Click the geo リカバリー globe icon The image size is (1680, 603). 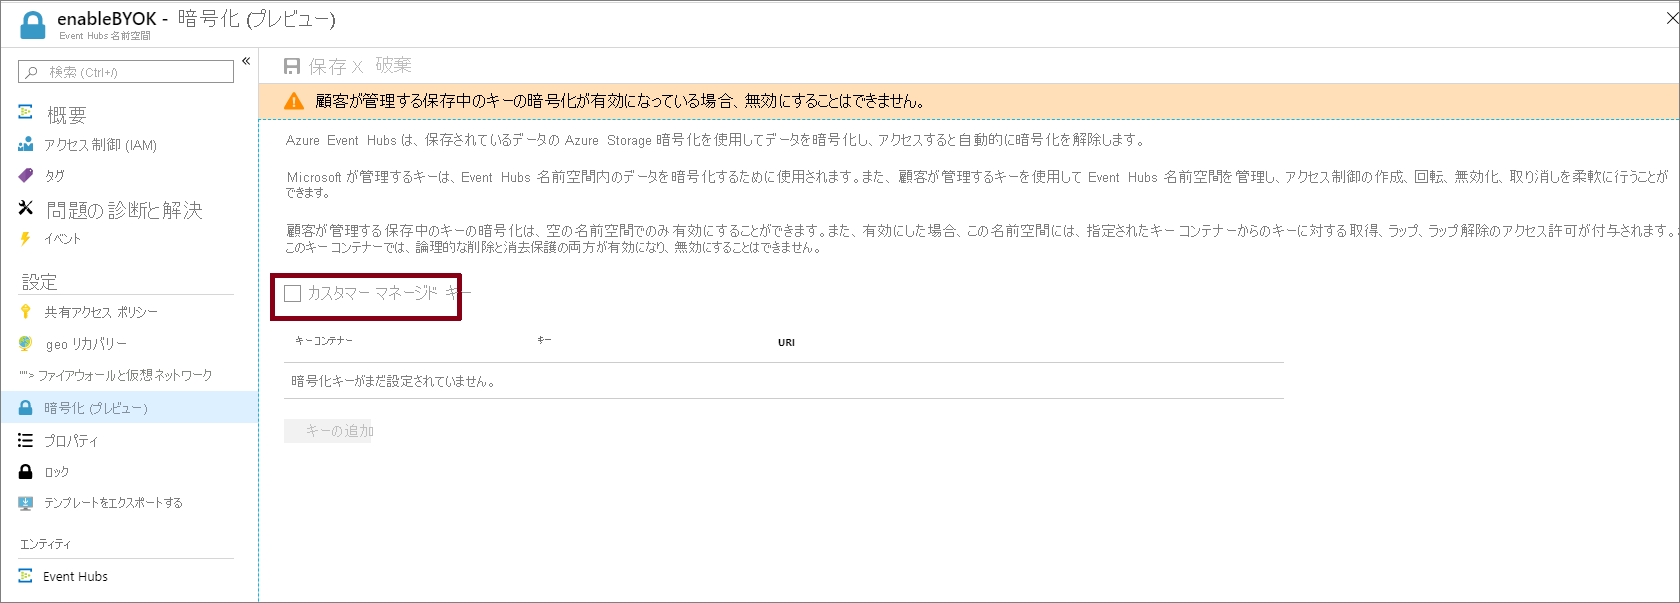coord(26,344)
